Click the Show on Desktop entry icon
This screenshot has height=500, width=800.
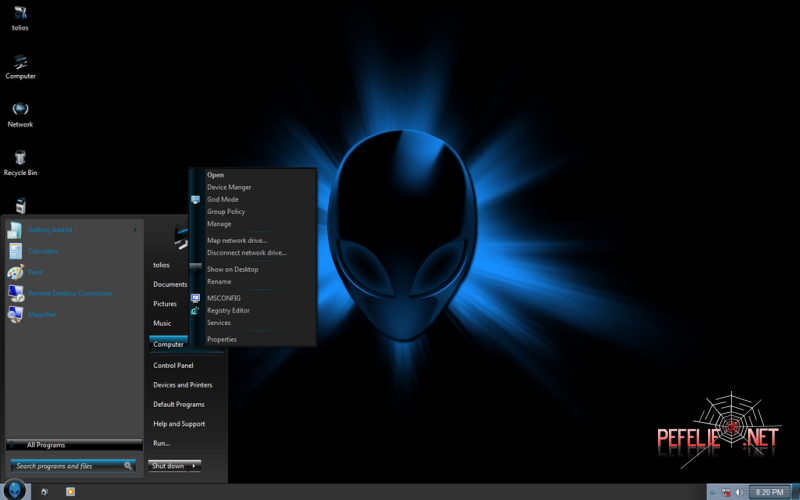(x=195, y=267)
